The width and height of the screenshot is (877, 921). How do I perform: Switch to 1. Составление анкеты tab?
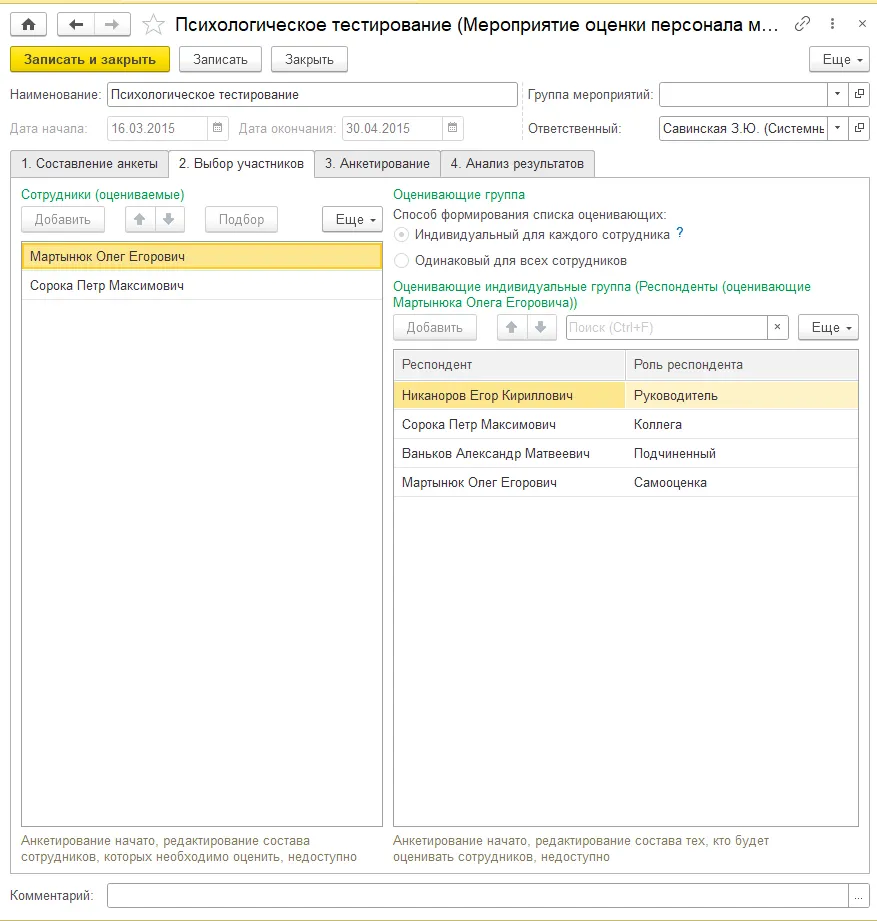point(89,164)
